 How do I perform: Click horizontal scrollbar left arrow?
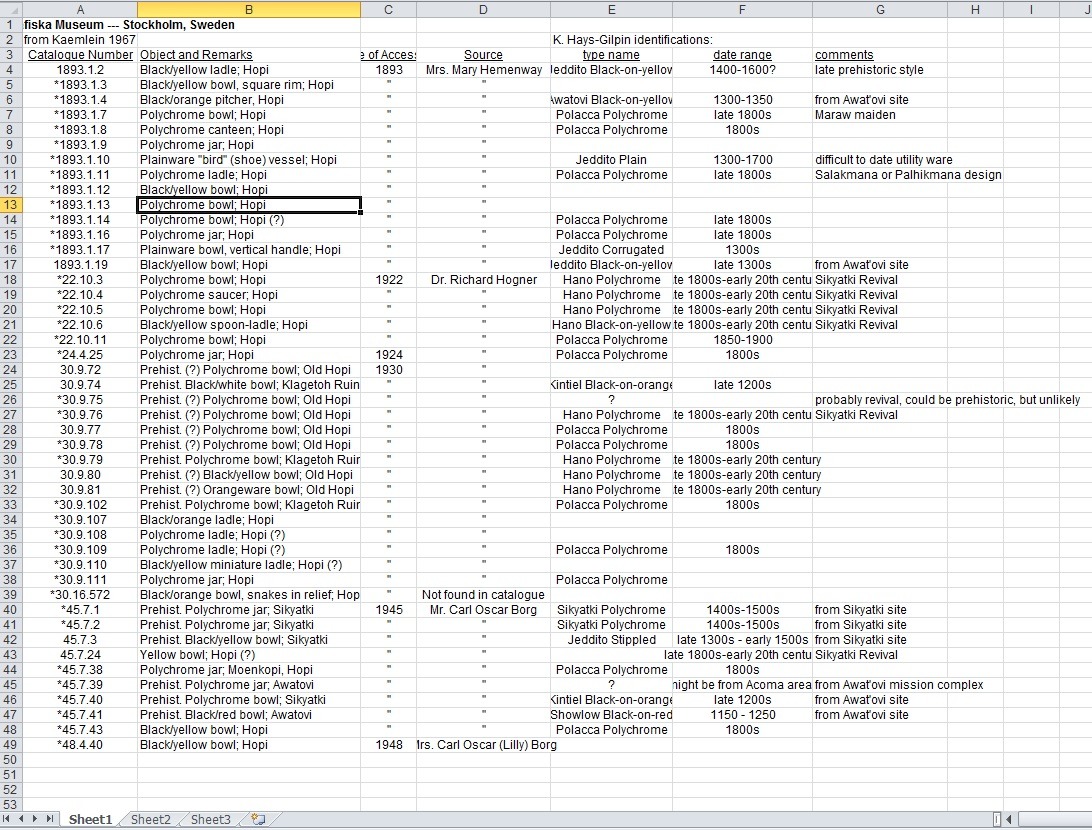click(x=1008, y=819)
